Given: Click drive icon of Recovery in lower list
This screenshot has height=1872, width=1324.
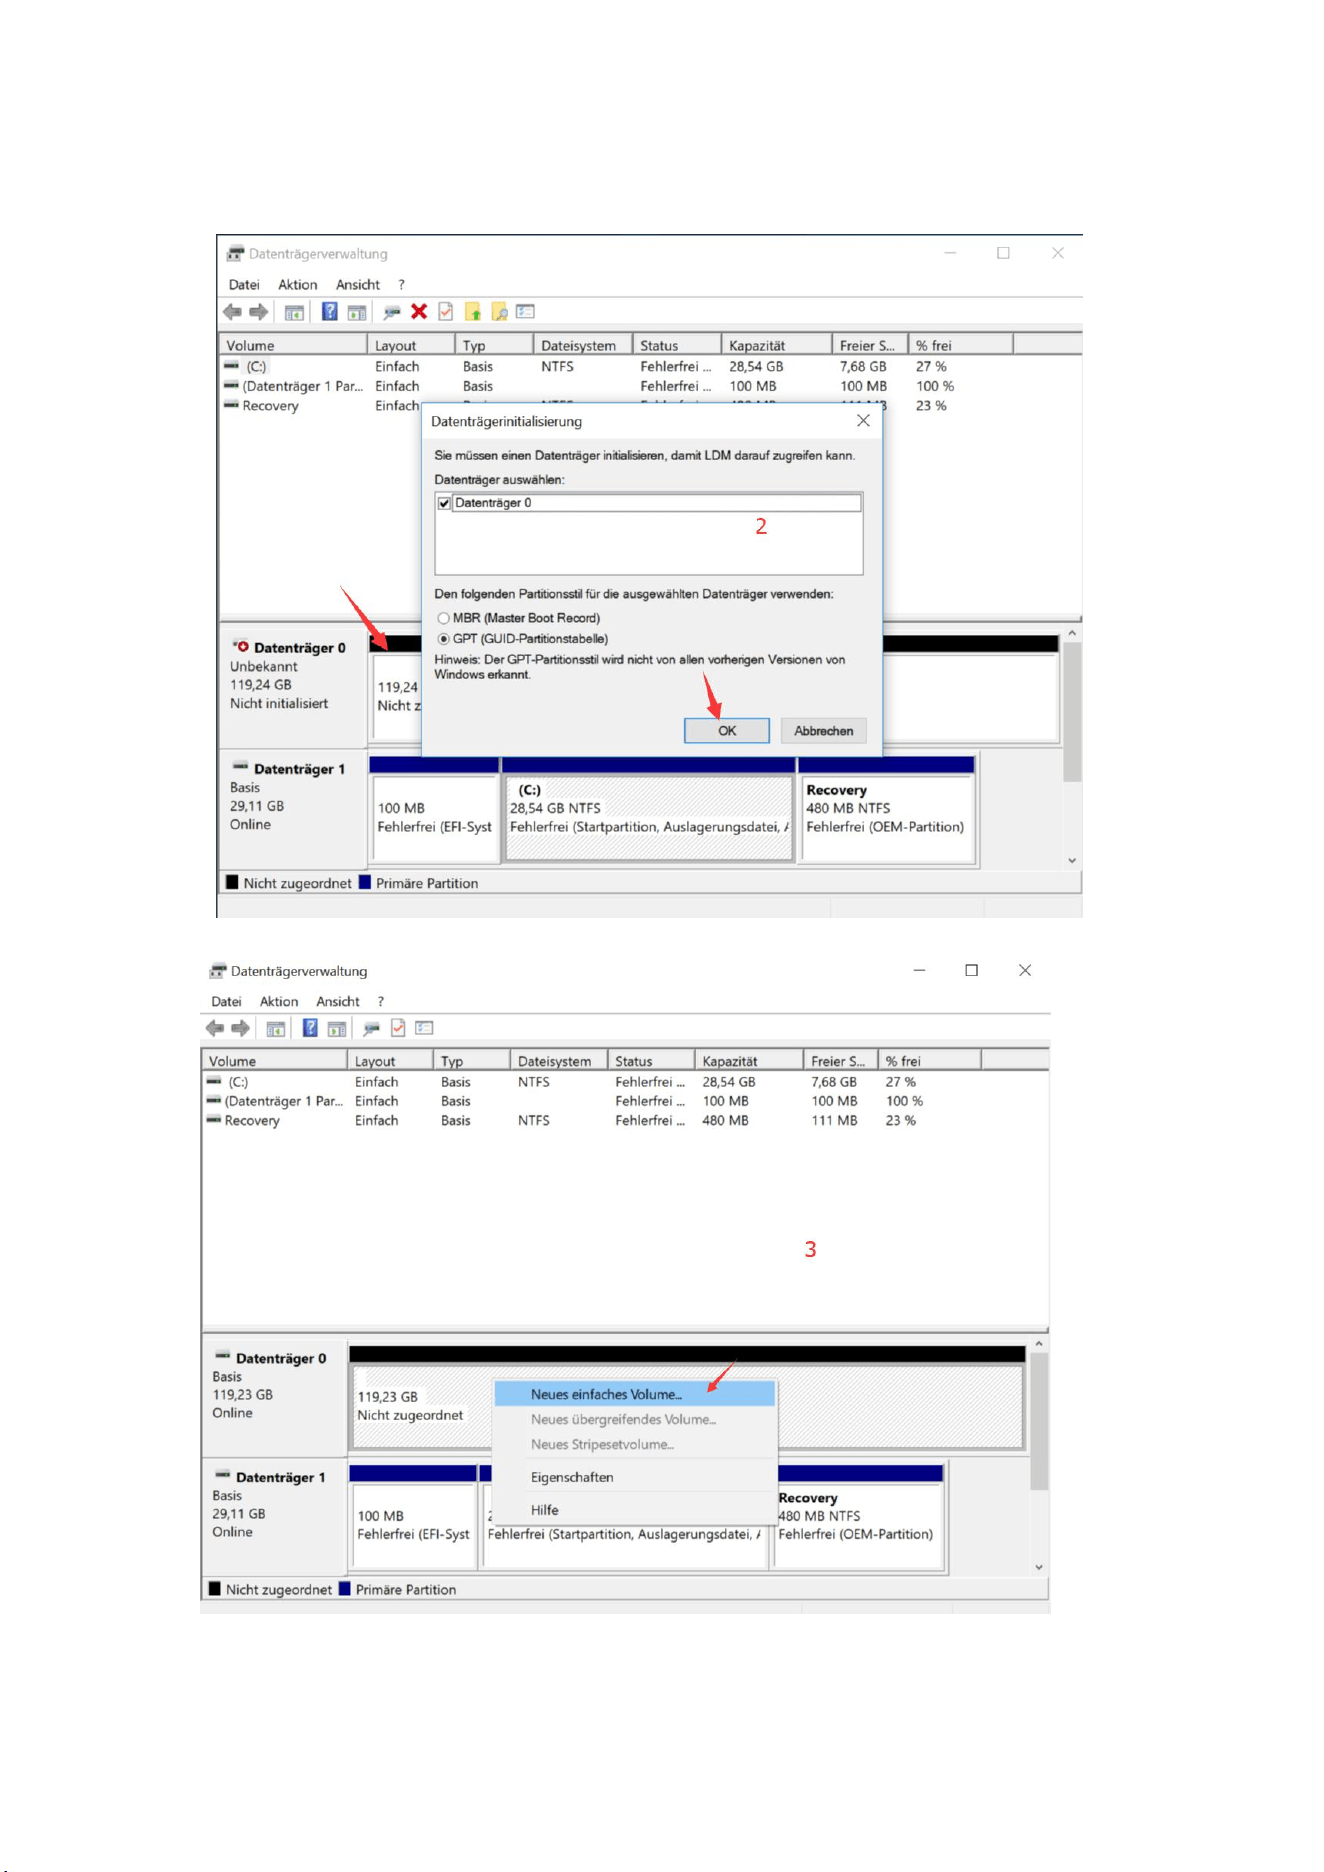Looking at the screenshot, I should [x=213, y=1120].
